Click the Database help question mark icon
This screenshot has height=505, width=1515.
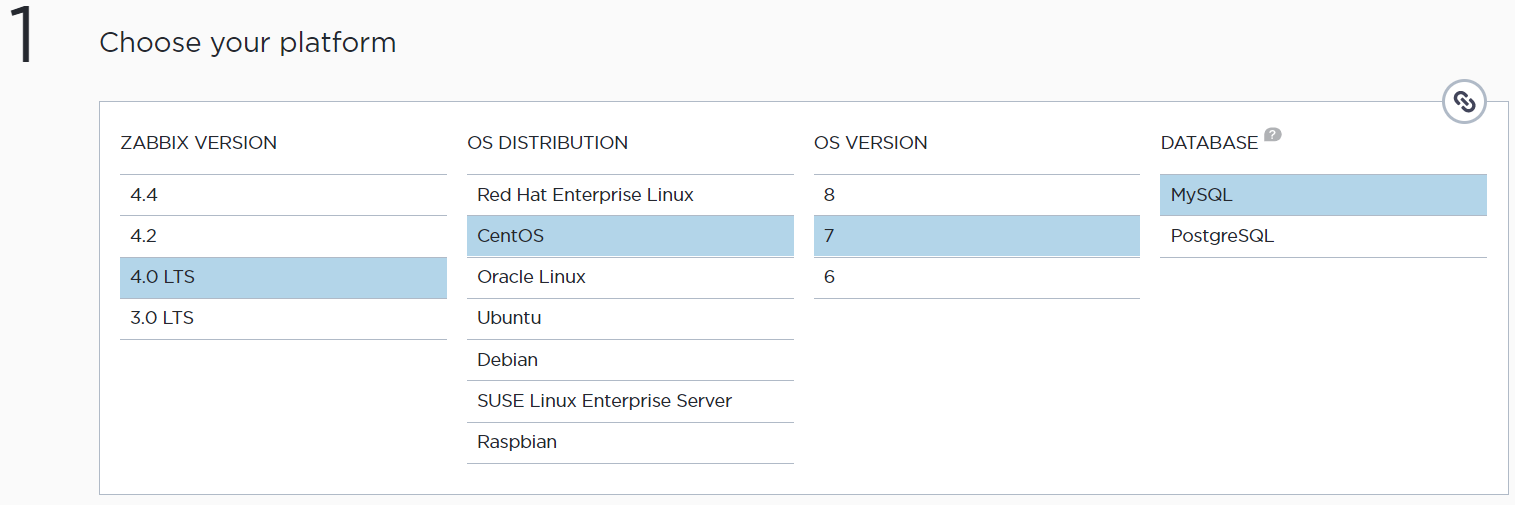[x=1272, y=135]
